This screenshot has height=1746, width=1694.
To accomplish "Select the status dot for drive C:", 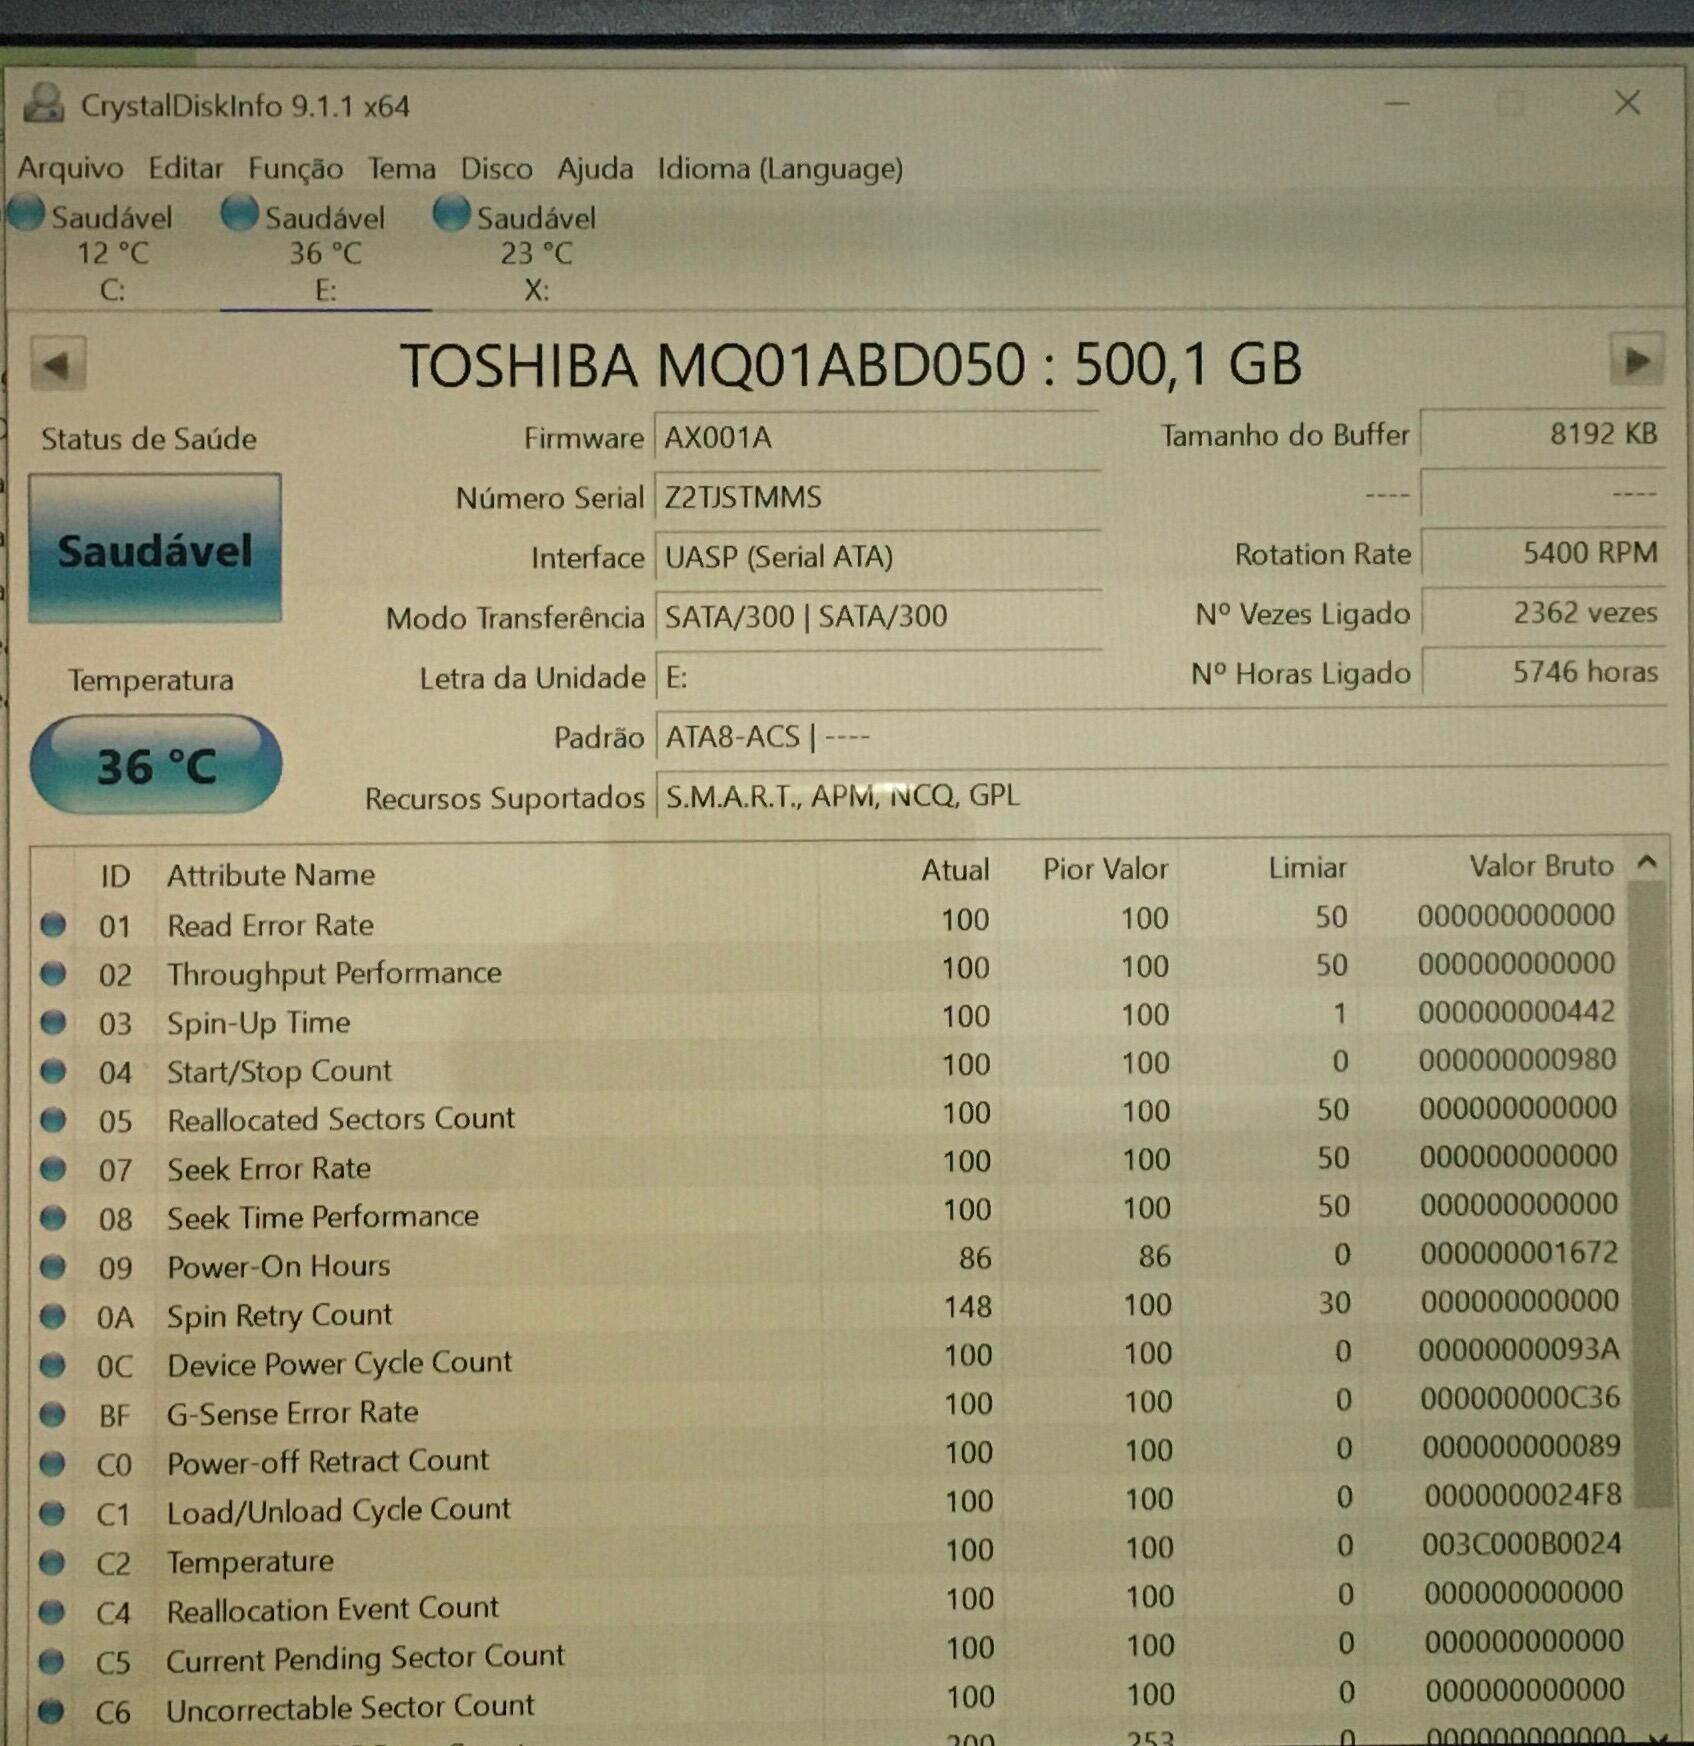I will pyautogui.click(x=27, y=214).
